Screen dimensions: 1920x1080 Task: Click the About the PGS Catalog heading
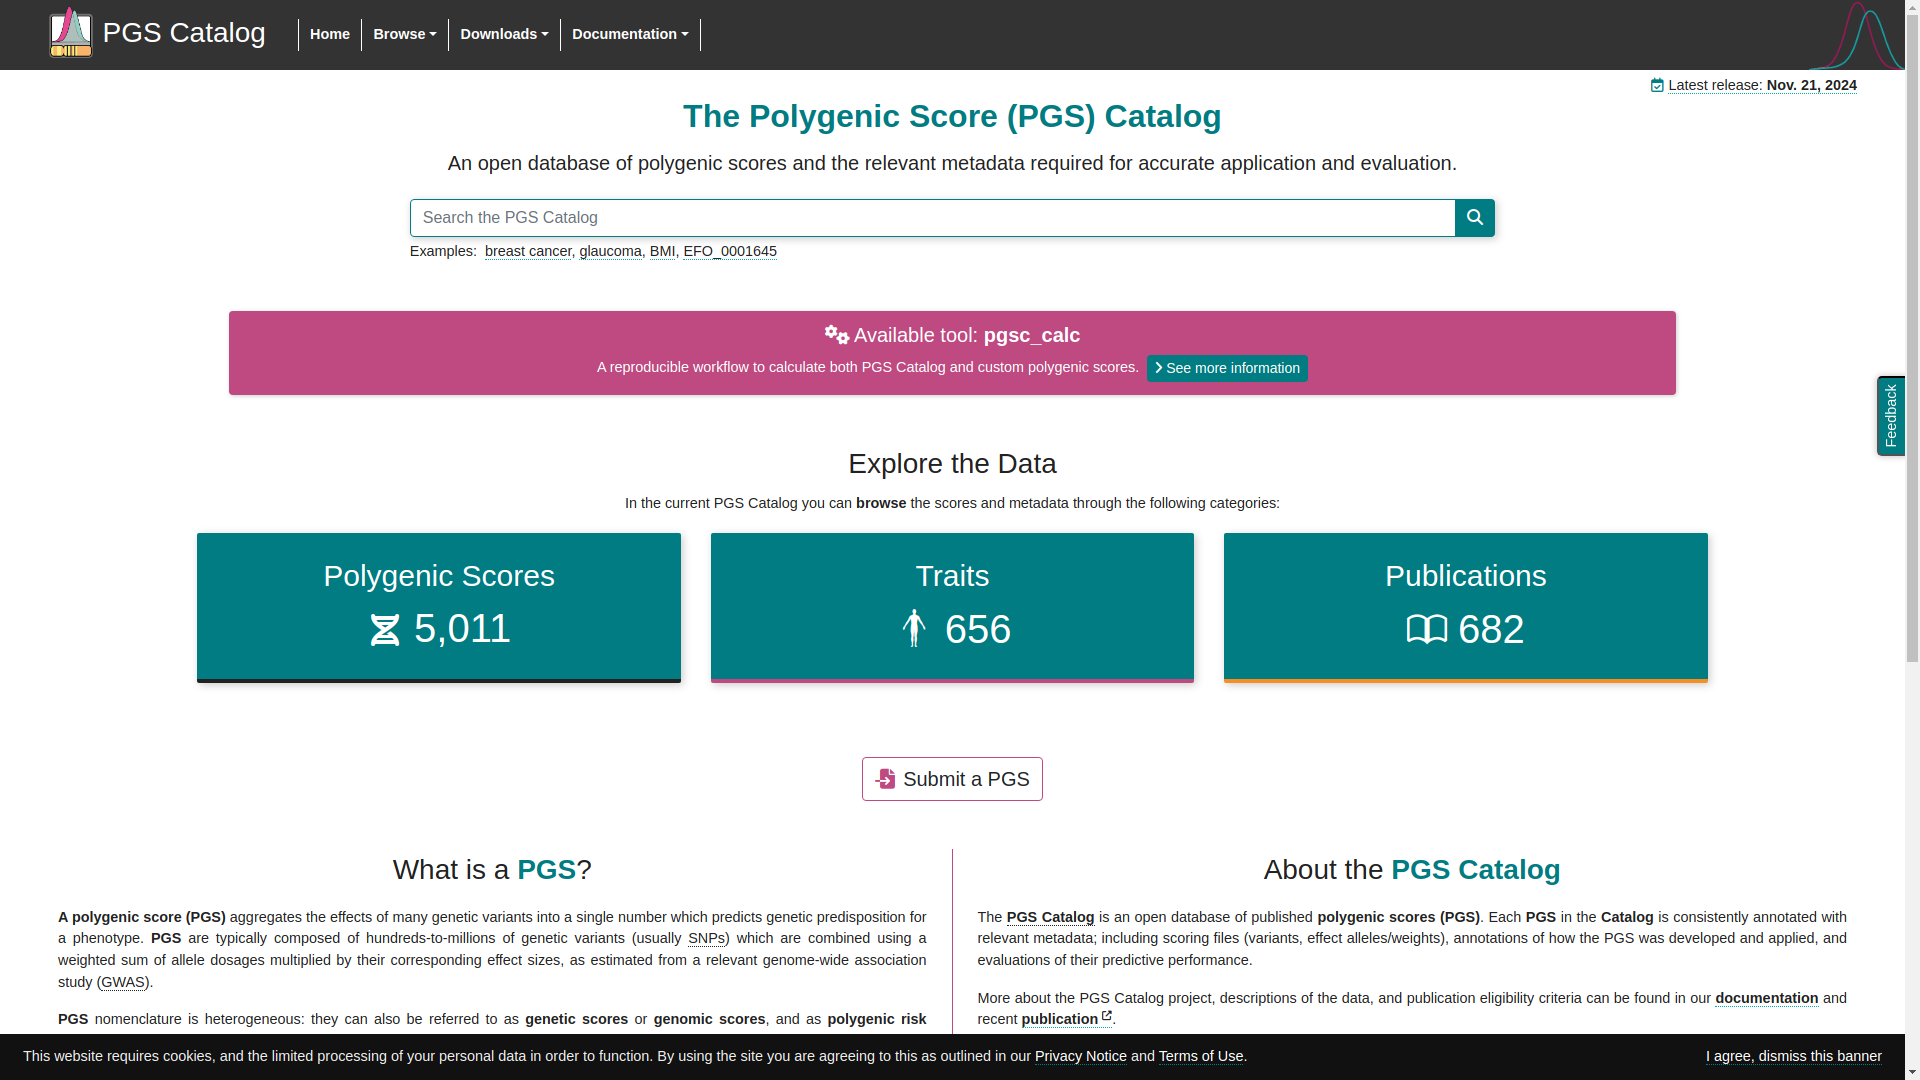[1411, 870]
